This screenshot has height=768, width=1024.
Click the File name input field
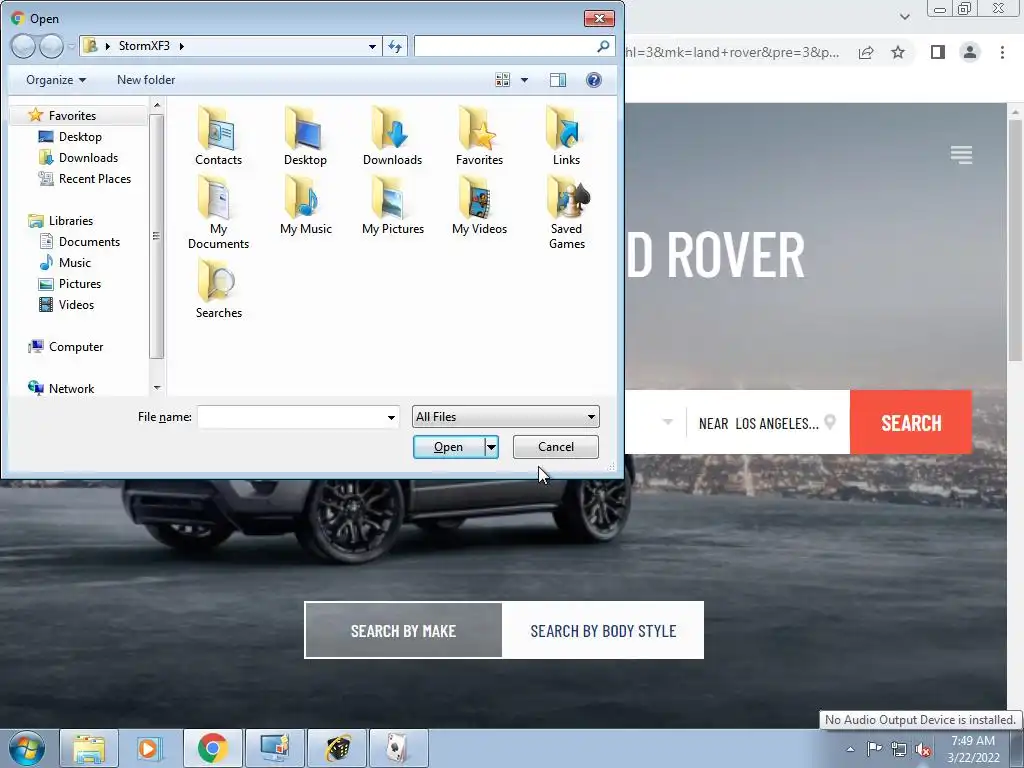tap(291, 417)
